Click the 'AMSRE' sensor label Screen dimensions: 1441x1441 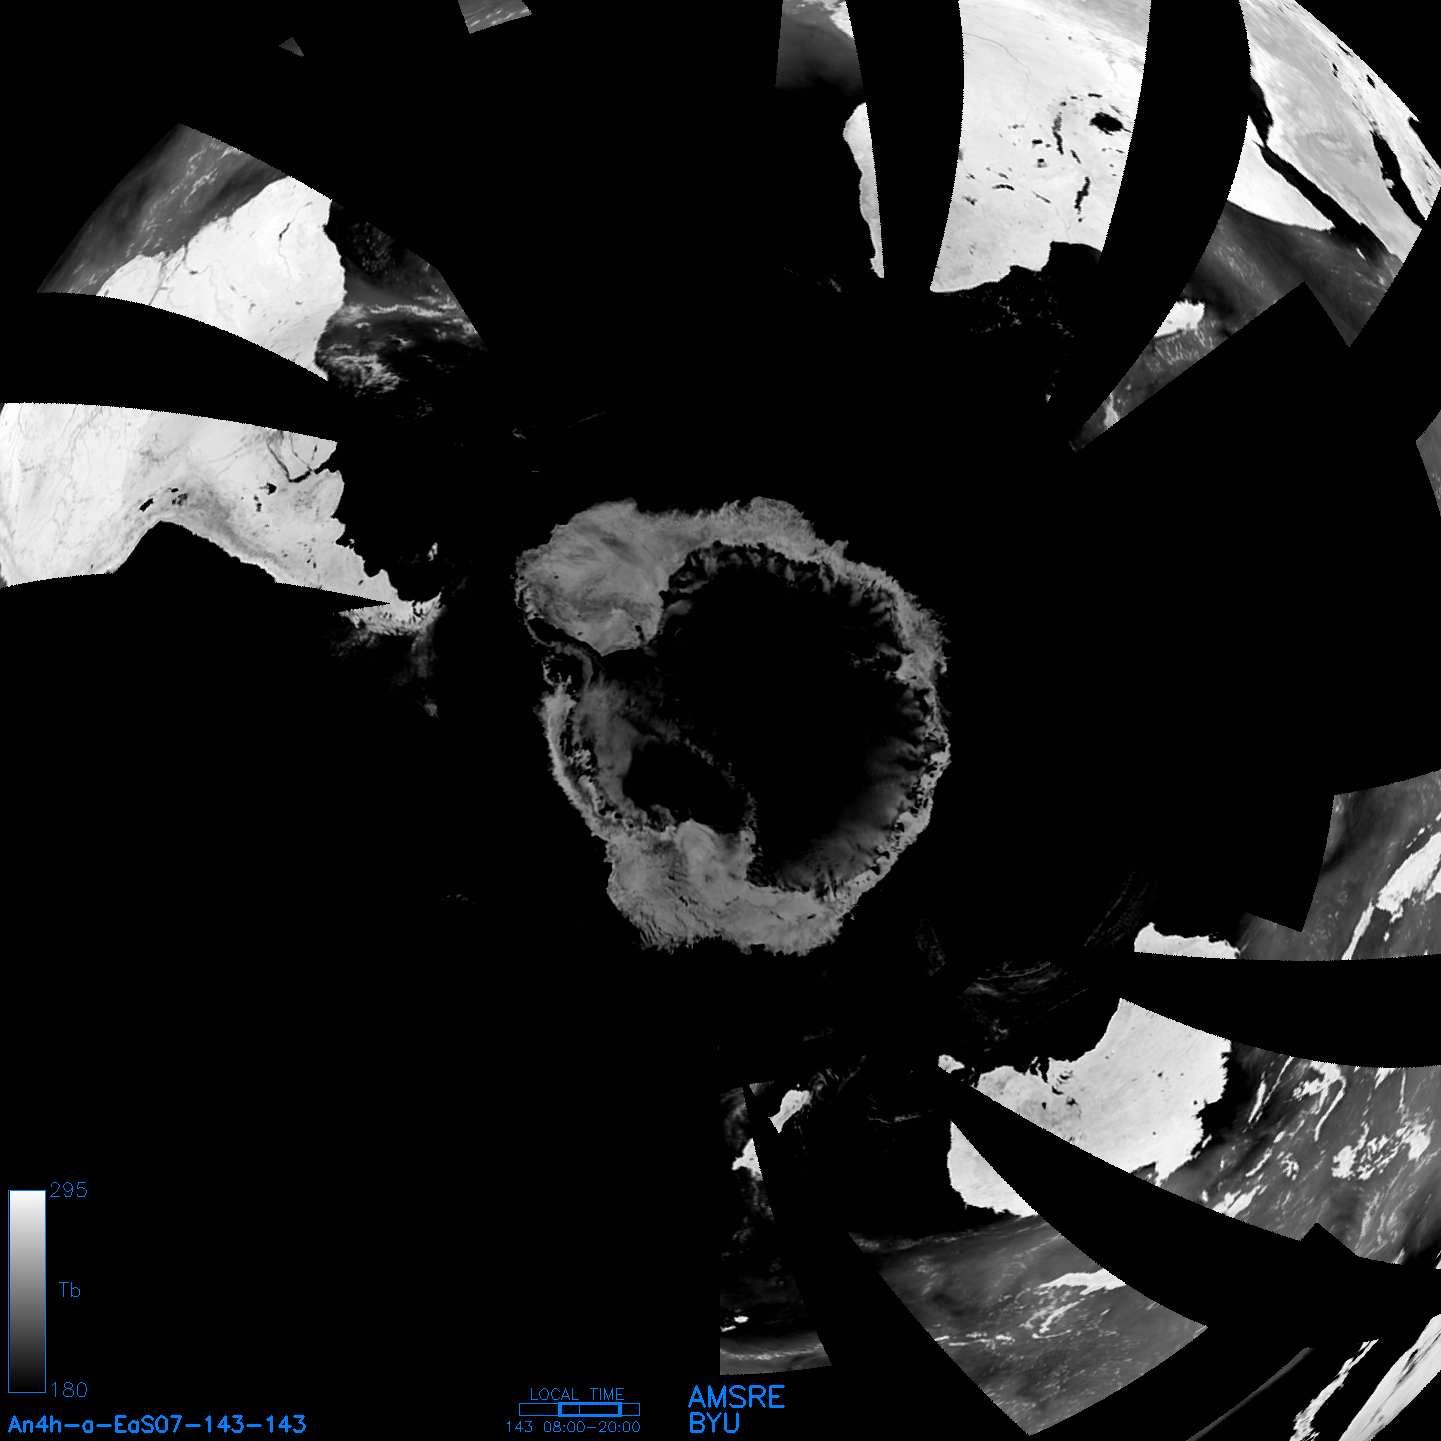[737, 1397]
